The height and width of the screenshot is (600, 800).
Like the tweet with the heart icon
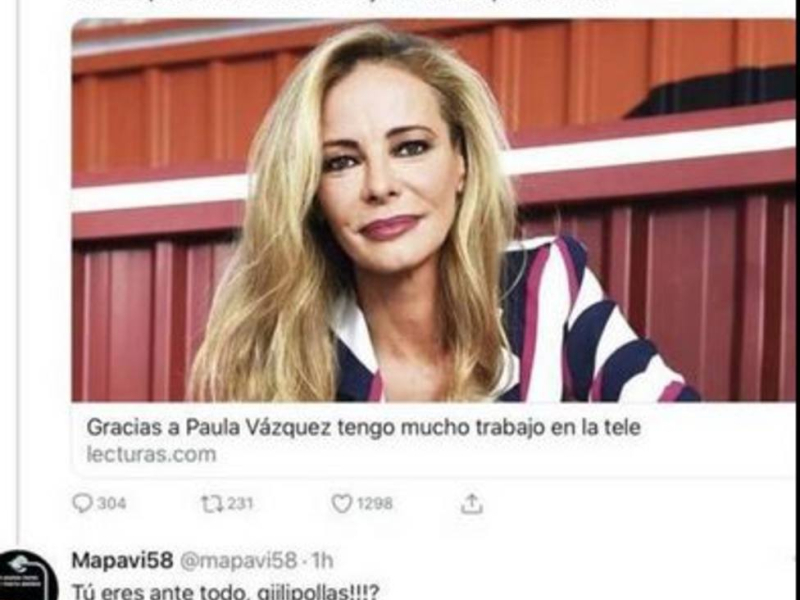pos(341,504)
